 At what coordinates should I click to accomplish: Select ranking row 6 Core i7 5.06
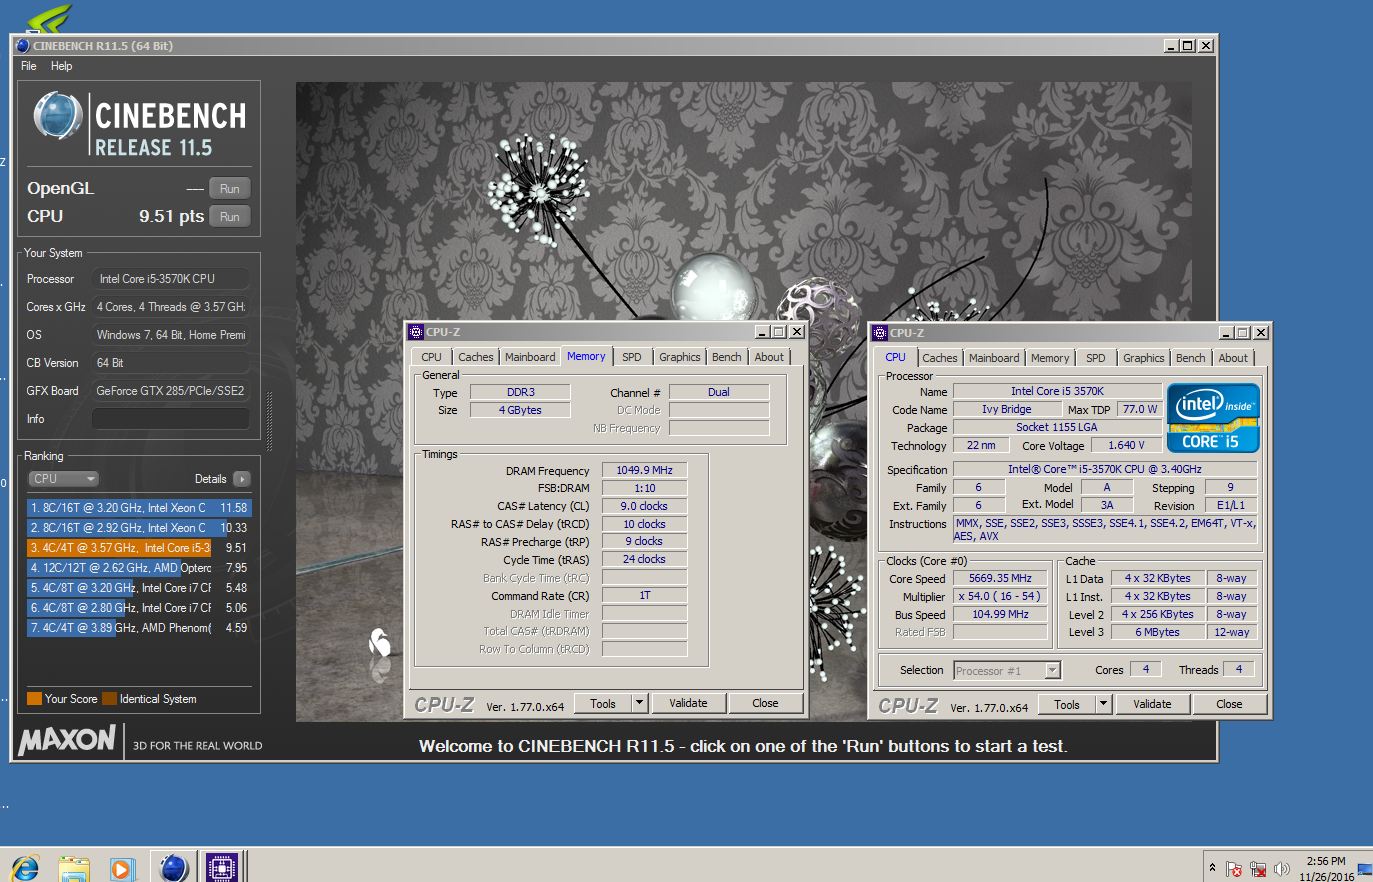coord(138,608)
